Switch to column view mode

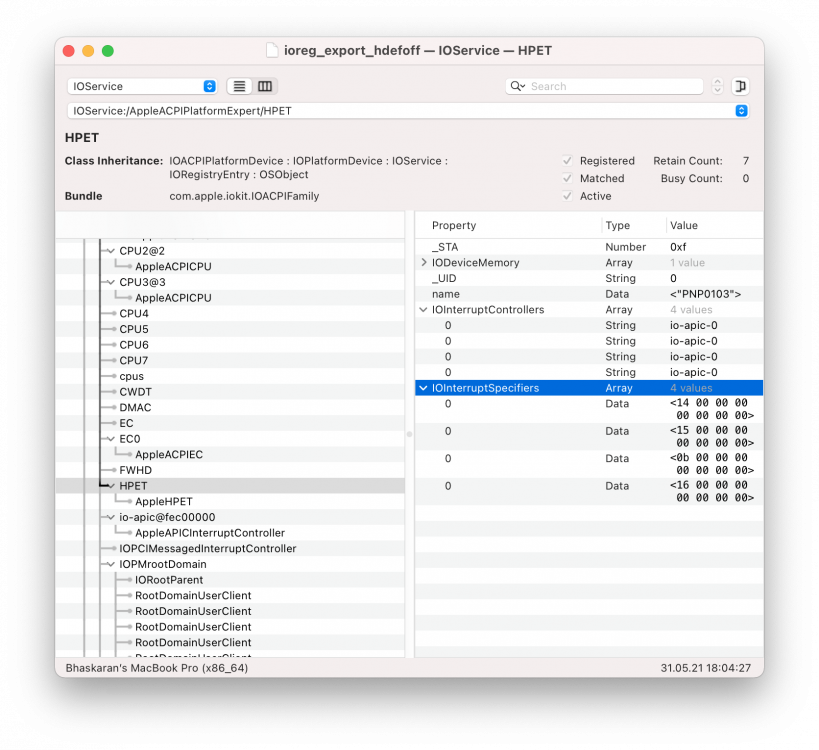pos(265,86)
